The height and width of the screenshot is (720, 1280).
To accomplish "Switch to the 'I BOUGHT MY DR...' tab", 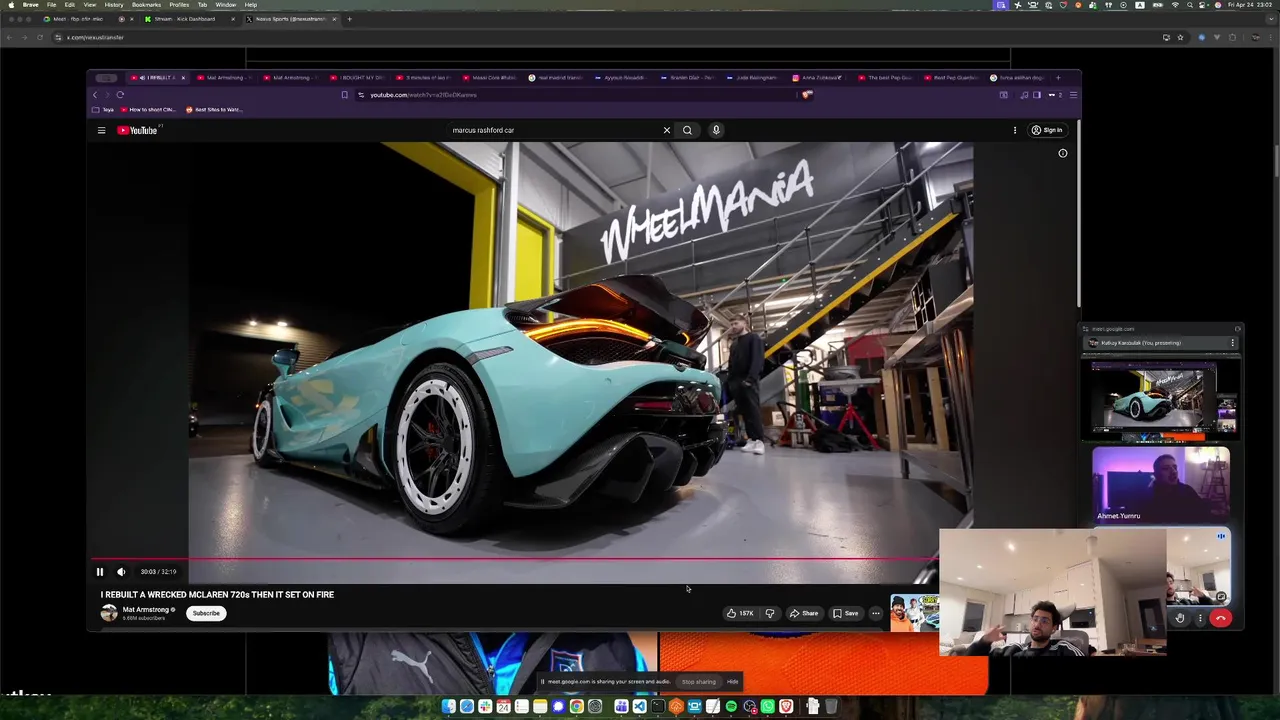I will tap(358, 77).
